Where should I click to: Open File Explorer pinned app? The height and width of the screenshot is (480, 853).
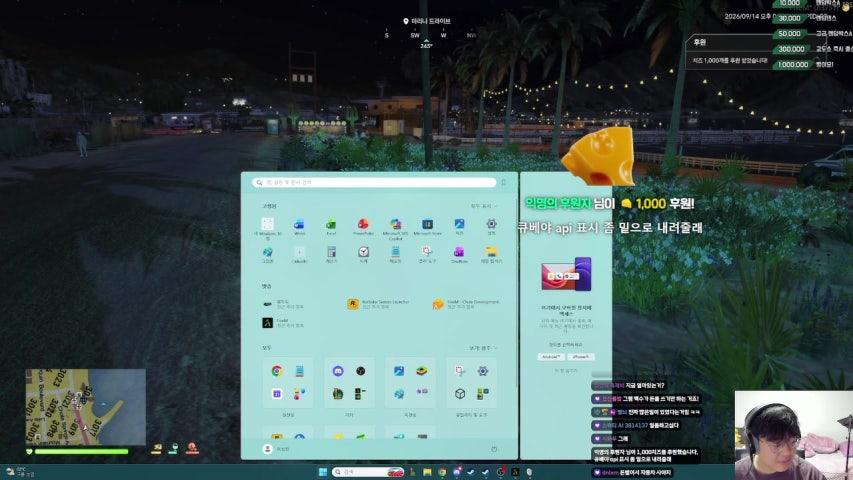tap(491, 255)
